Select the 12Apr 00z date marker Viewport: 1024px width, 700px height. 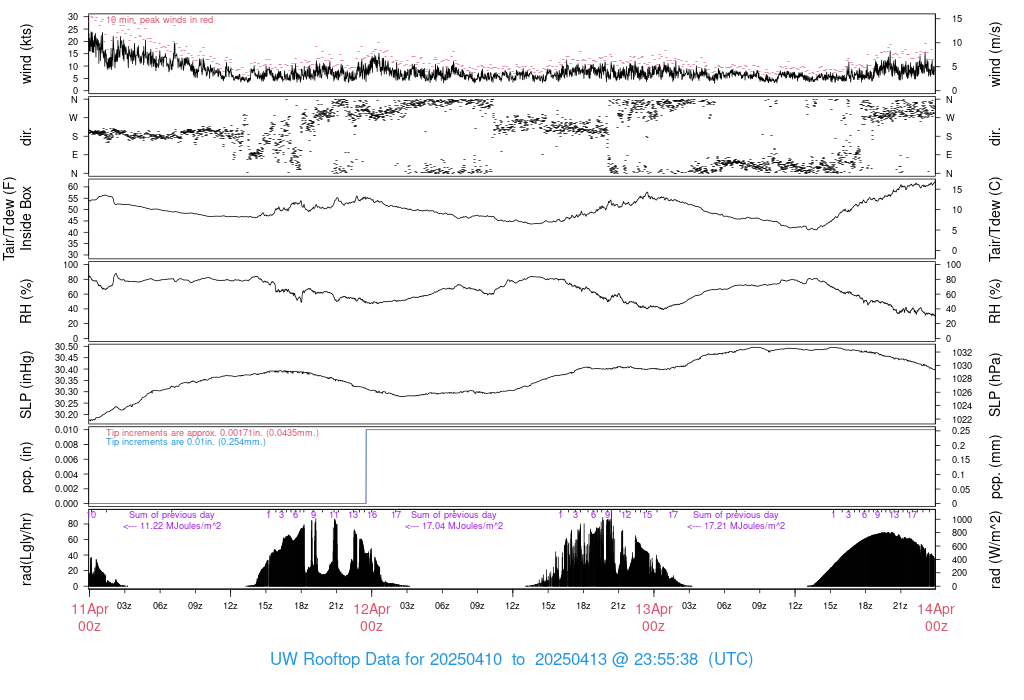371,617
